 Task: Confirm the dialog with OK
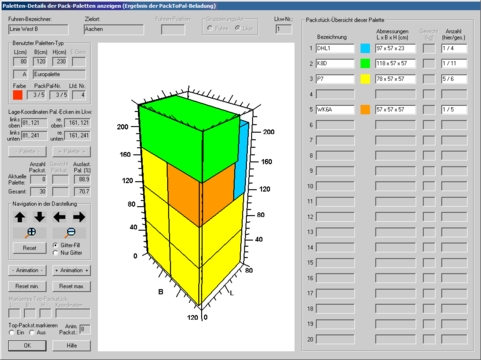click(27, 346)
